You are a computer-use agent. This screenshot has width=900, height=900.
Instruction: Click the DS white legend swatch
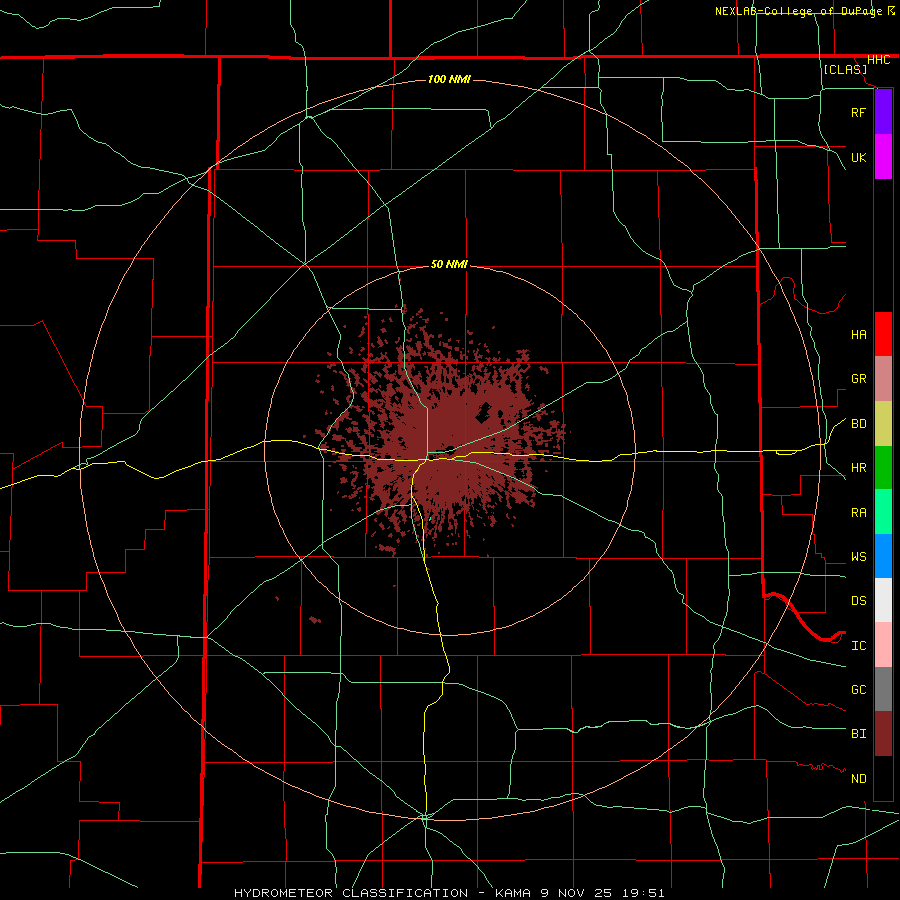[x=883, y=600]
